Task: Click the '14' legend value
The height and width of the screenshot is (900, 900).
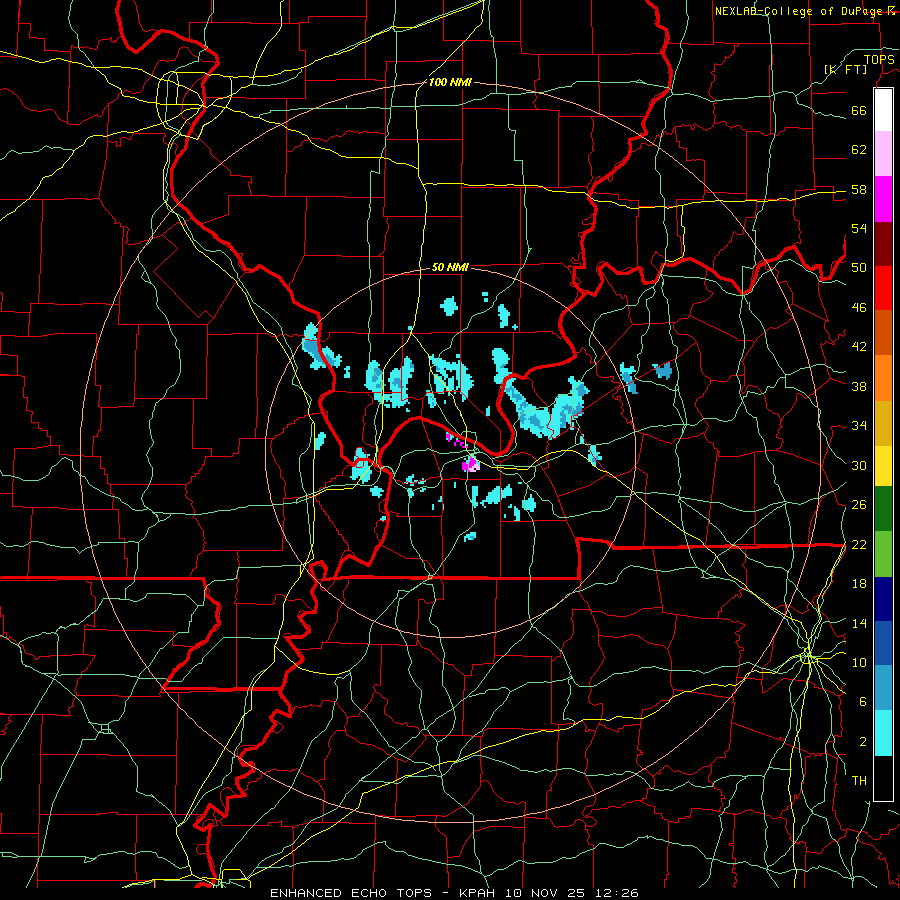Action: pos(859,623)
